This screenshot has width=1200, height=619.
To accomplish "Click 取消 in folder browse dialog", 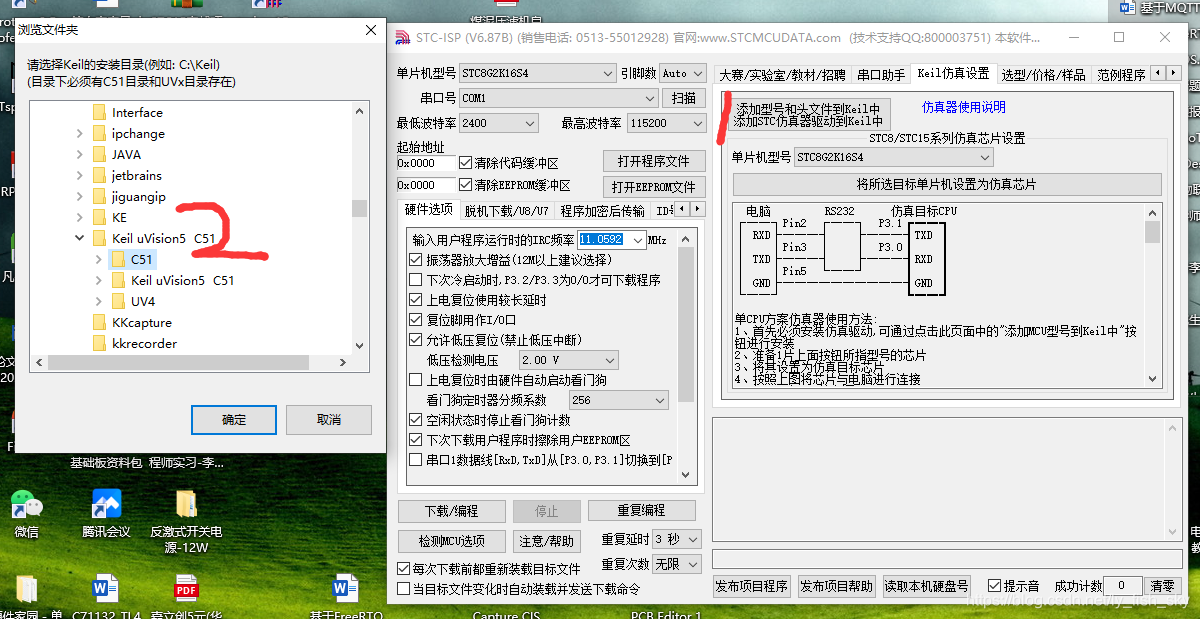I will pos(329,419).
